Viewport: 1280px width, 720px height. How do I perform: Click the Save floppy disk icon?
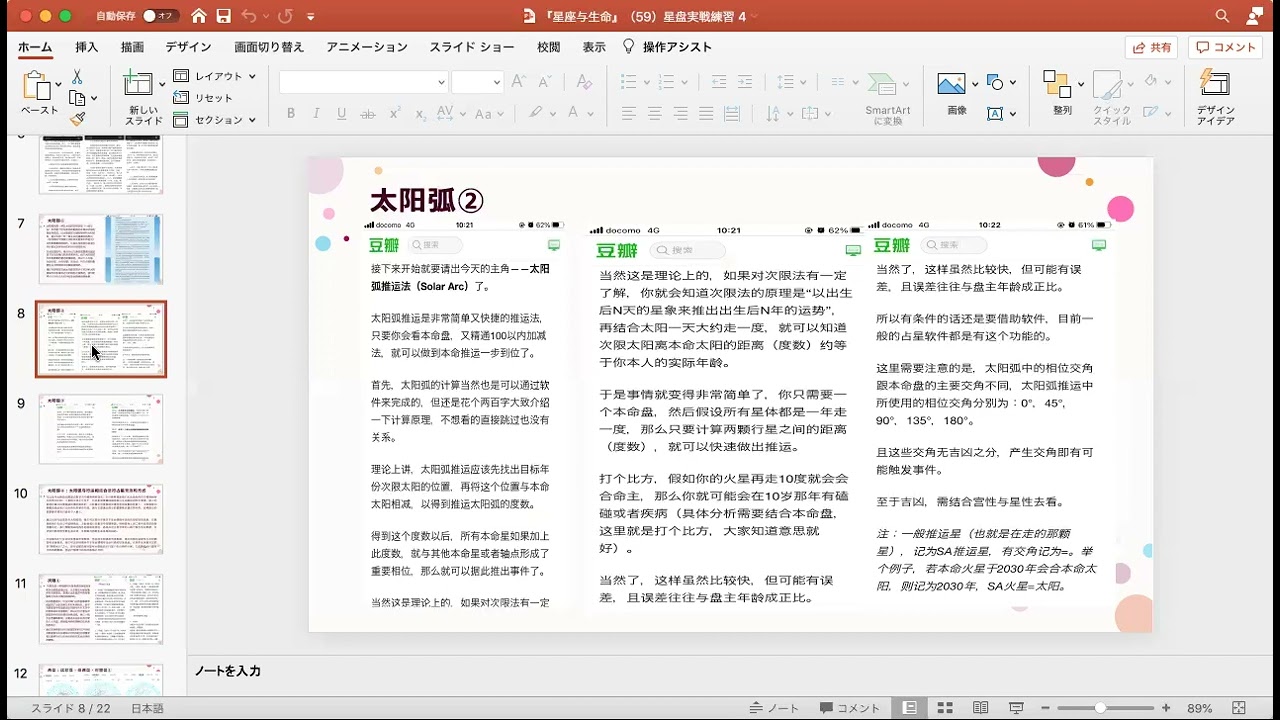coord(224,16)
